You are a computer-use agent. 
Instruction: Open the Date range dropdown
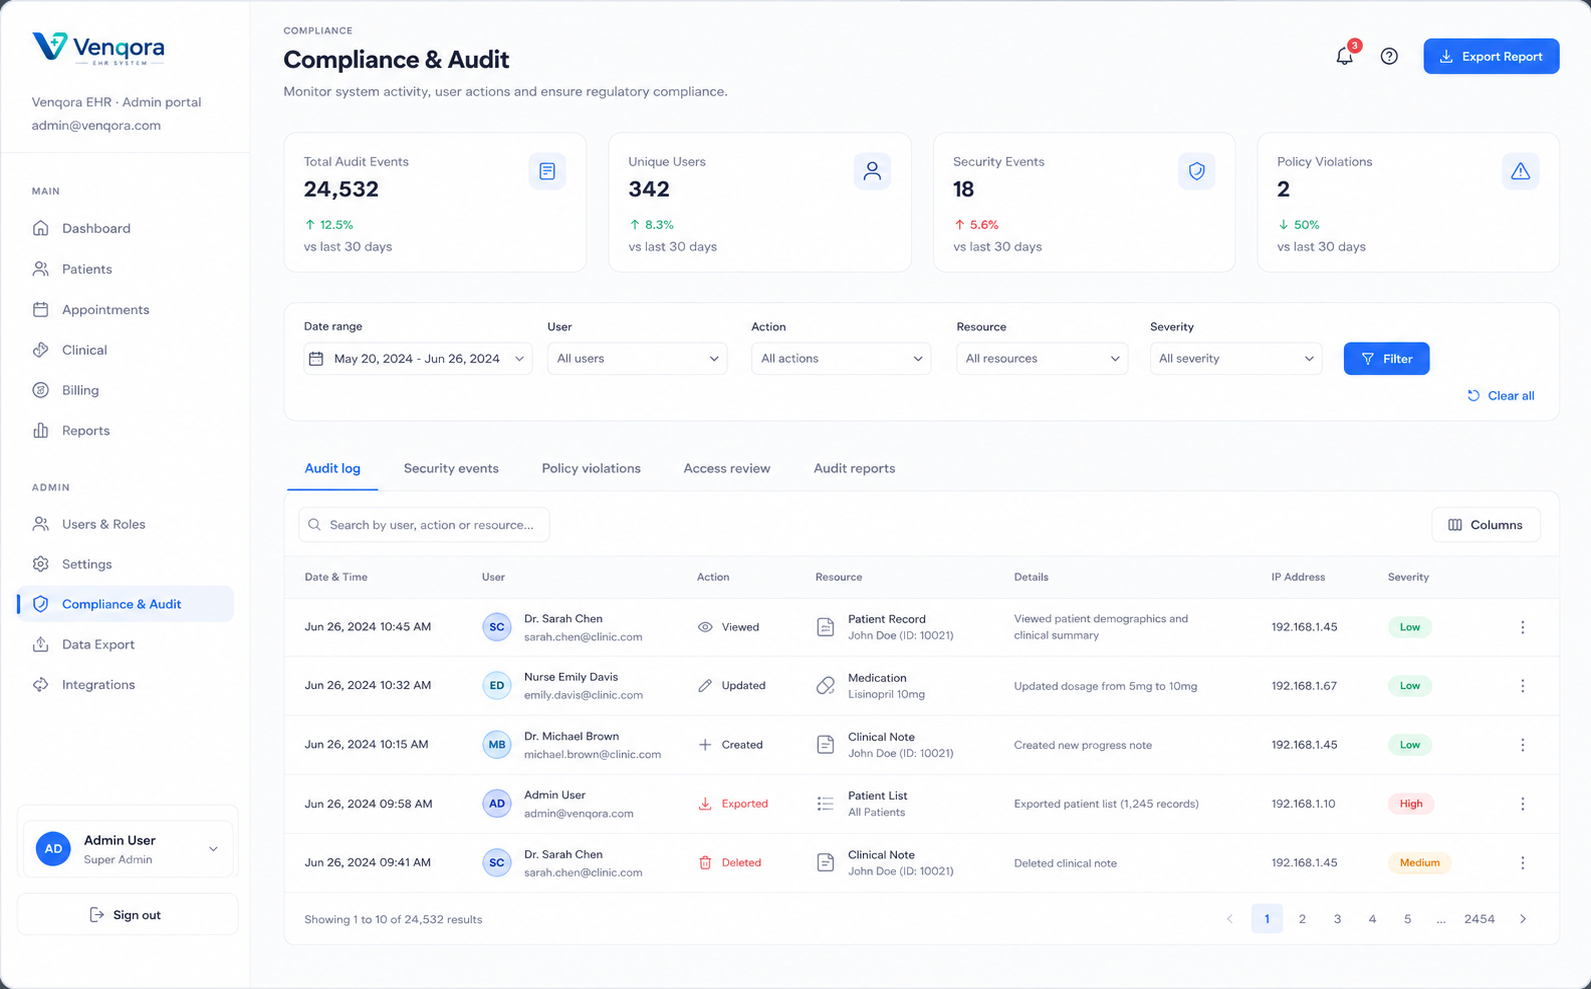coord(418,359)
